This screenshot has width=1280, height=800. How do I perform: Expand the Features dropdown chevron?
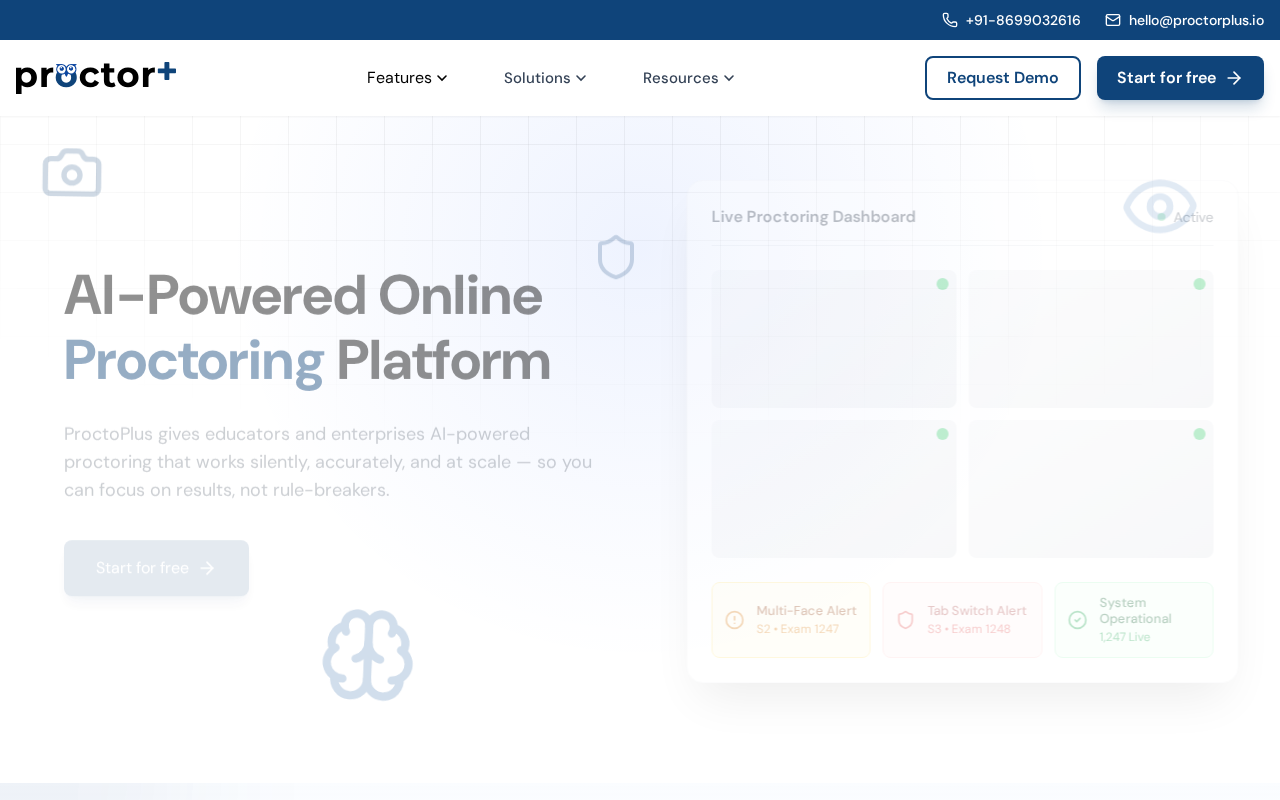pyautogui.click(x=442, y=78)
